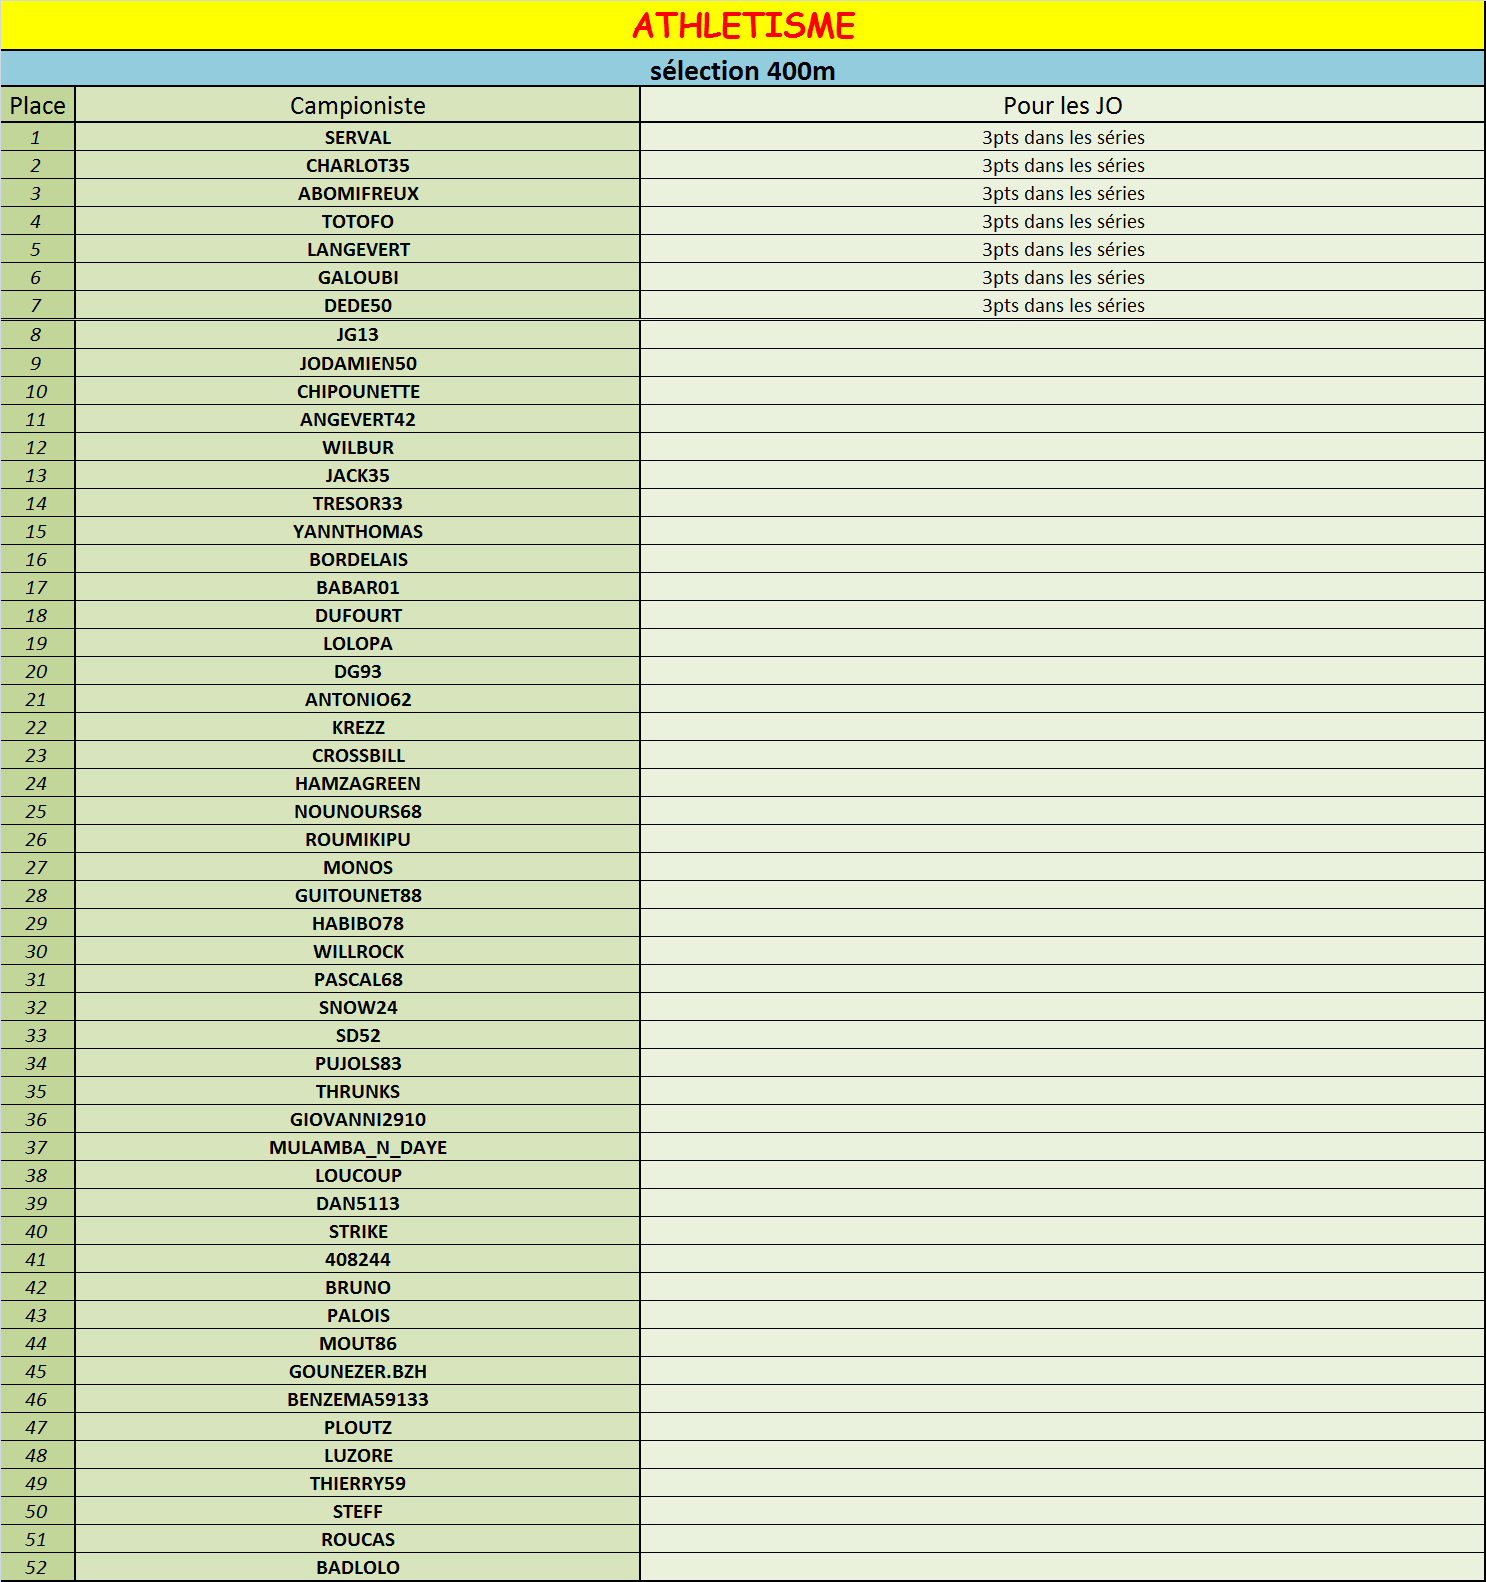Screen dimensions: 1486x1582
Task: Click the 408244 entry
Action: (357, 1260)
